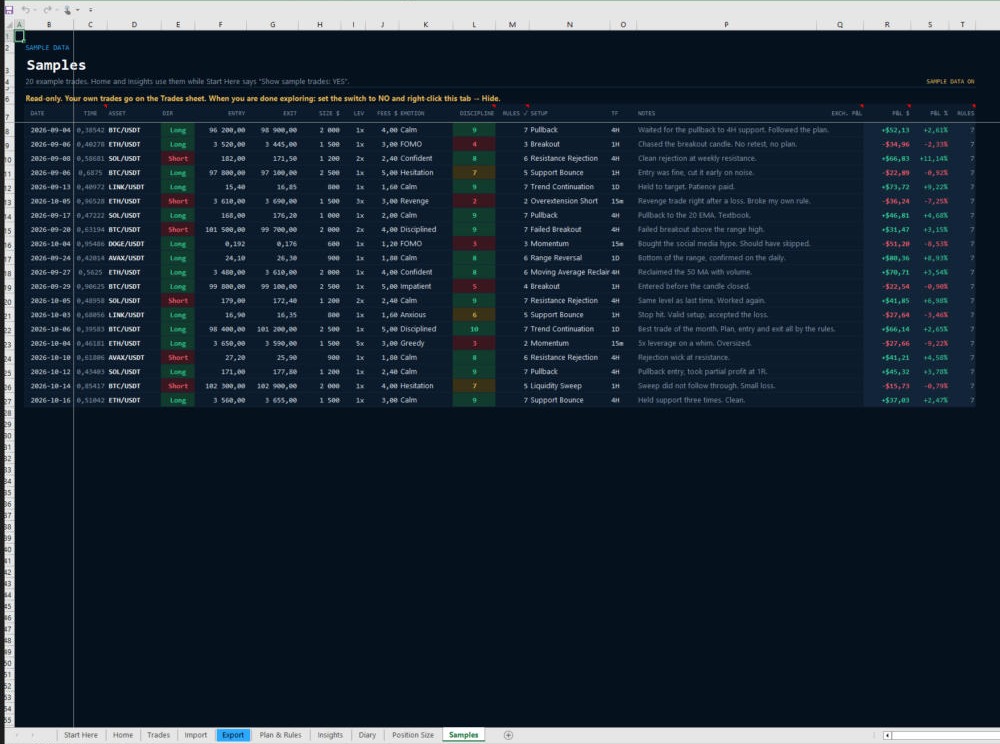The width and height of the screenshot is (1000, 744).
Task: Select row 30 header
Action: pos(9,436)
